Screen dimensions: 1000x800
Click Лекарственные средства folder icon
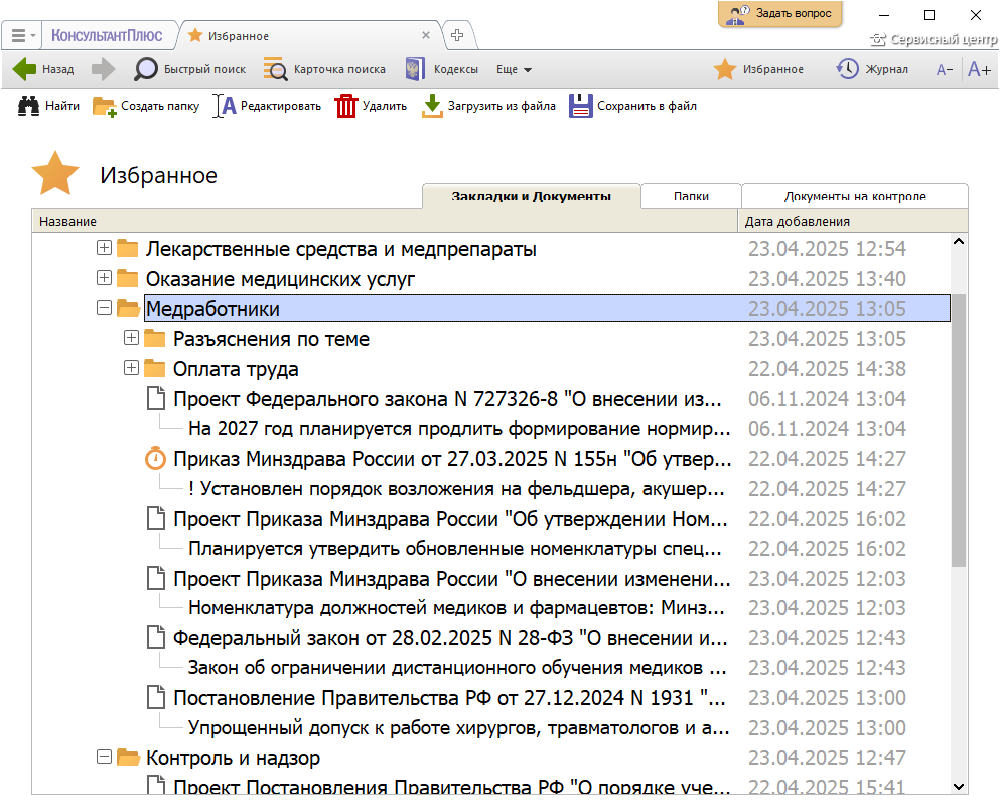[128, 248]
